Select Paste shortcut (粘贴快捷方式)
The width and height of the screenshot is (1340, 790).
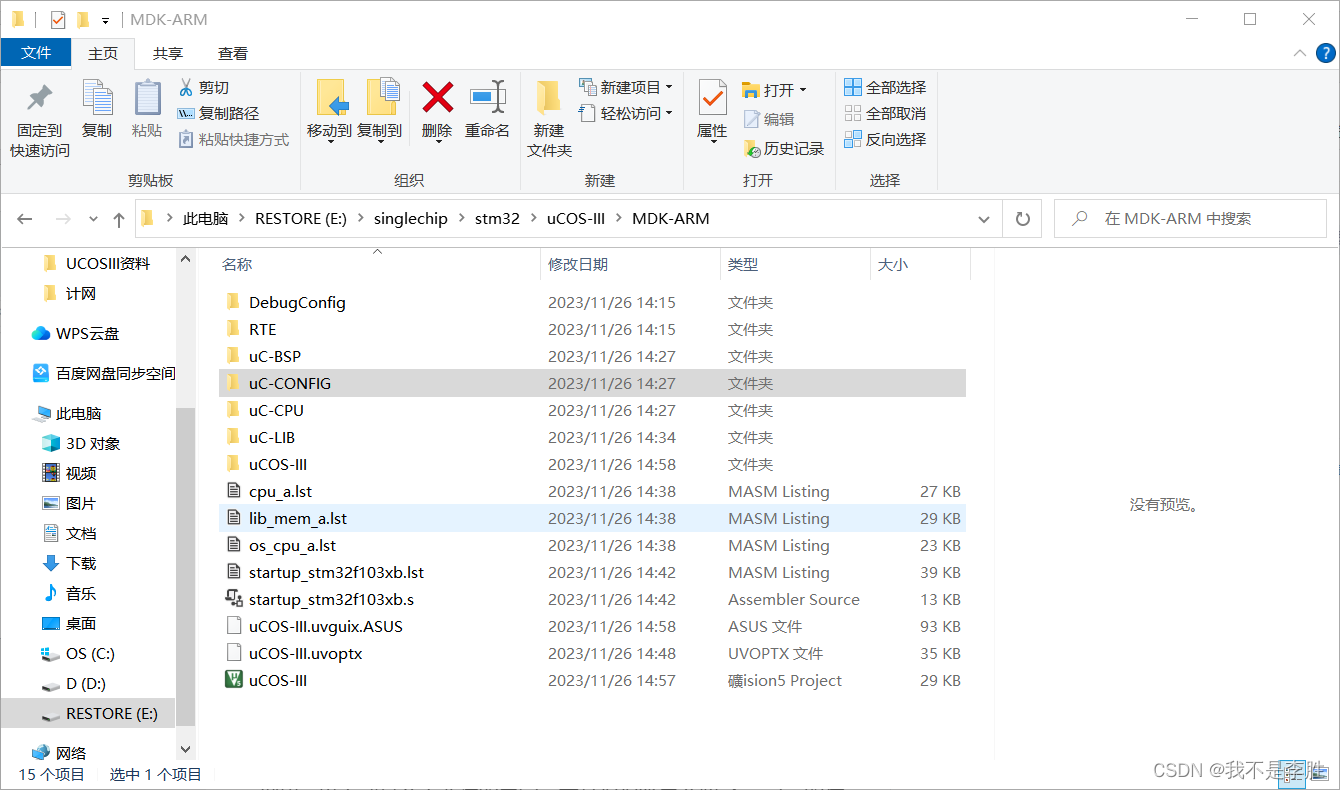point(233,140)
